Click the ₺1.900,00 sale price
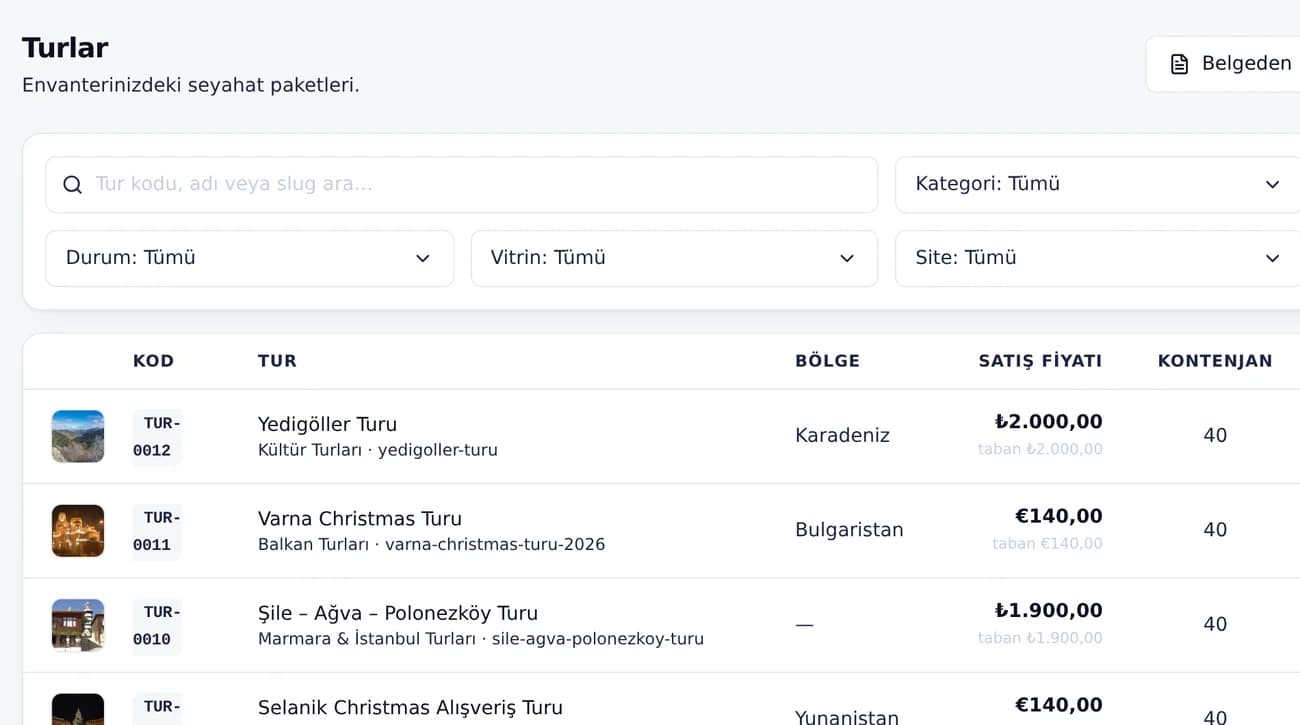The height and width of the screenshot is (725, 1300). 1048,611
